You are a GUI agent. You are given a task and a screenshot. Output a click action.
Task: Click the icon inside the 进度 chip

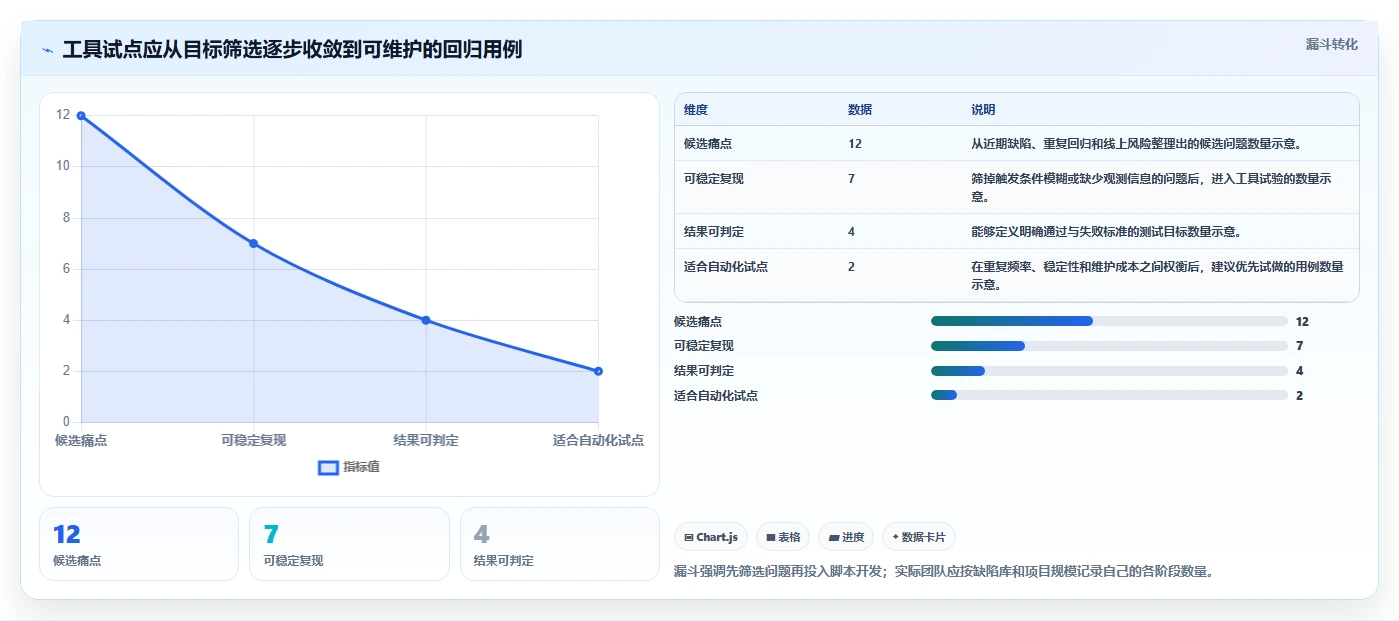click(x=833, y=537)
